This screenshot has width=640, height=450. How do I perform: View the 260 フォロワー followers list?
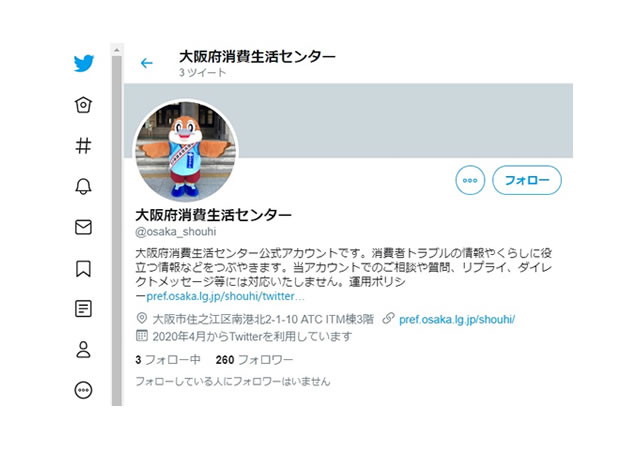[254, 360]
